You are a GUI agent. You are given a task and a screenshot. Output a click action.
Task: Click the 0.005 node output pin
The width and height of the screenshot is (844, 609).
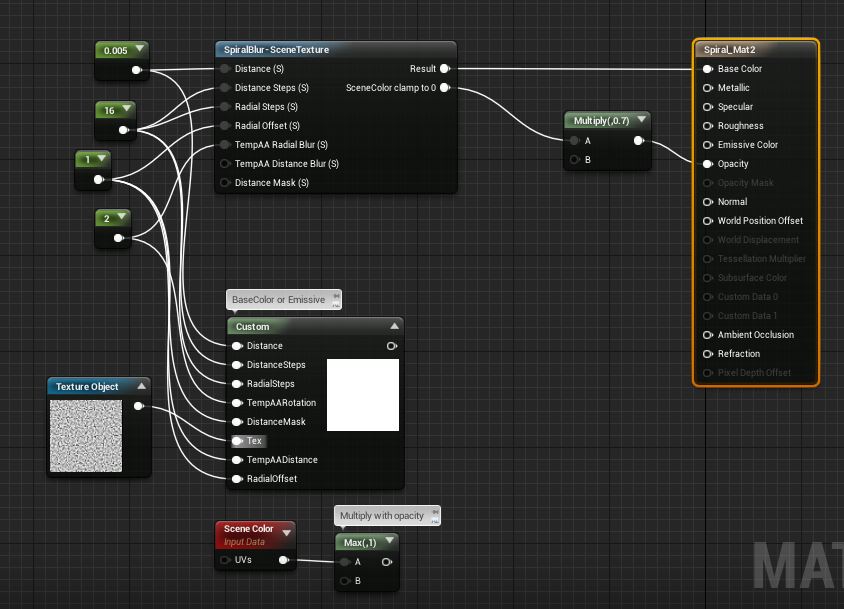137,70
